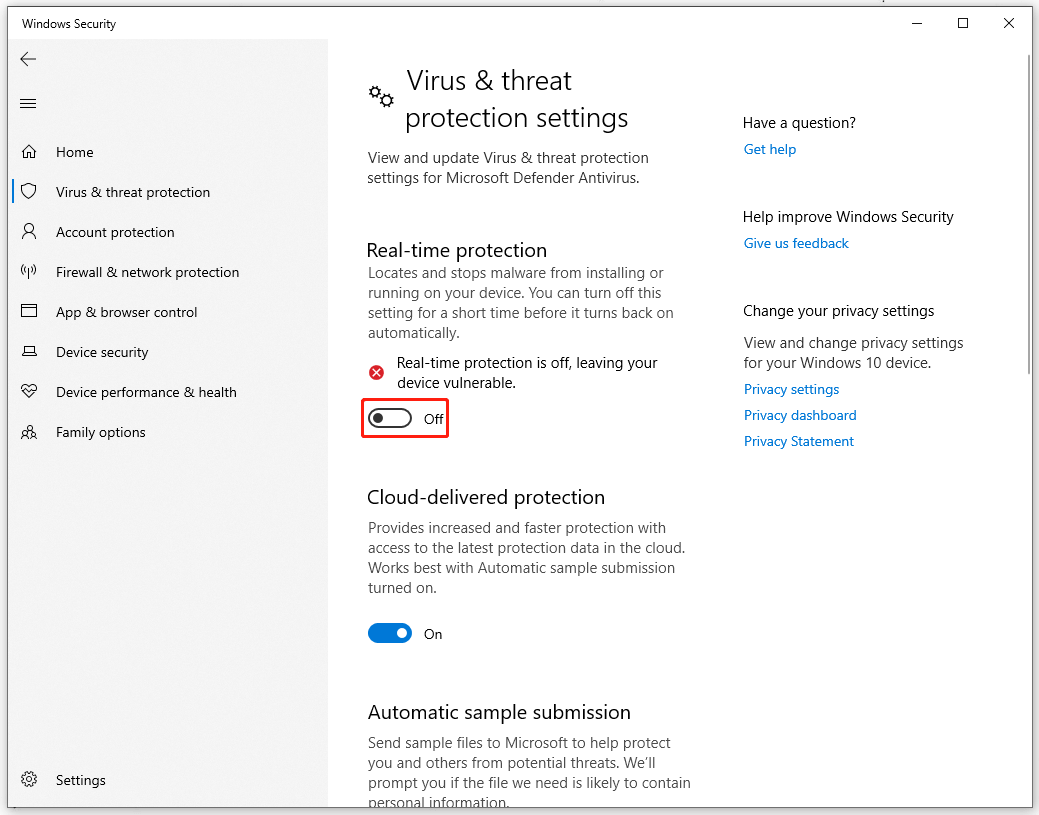The image size is (1039, 815).
Task: Open Privacy settings link
Action: pyautogui.click(x=791, y=388)
